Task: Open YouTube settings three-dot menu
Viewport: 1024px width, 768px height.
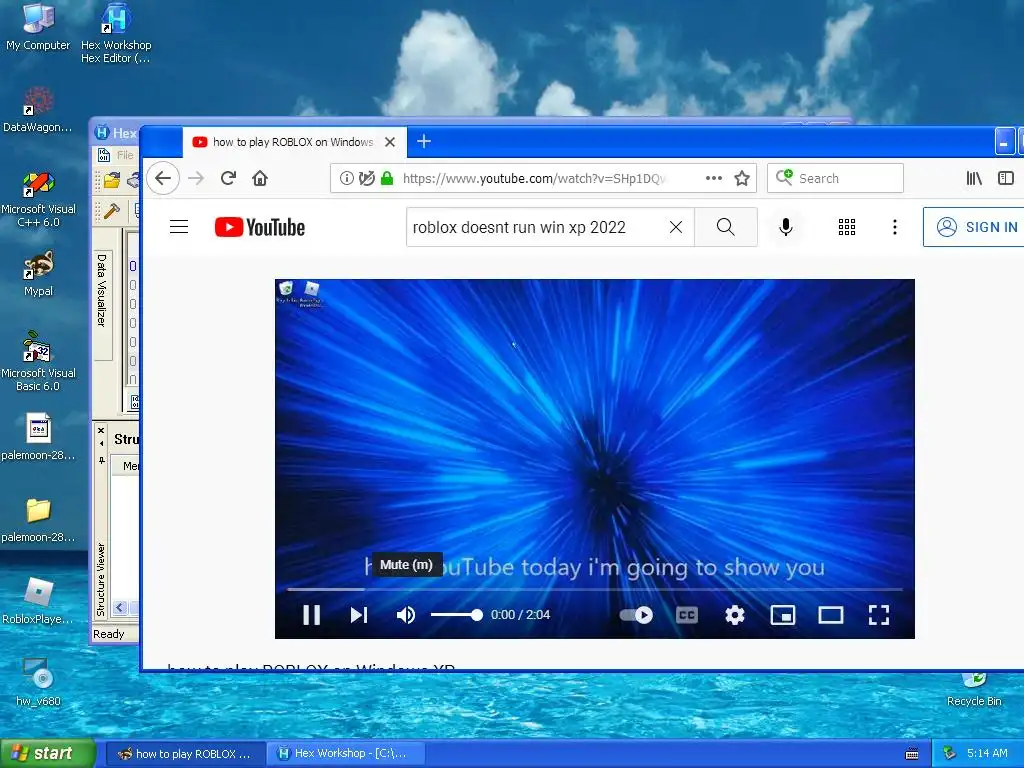Action: point(895,227)
